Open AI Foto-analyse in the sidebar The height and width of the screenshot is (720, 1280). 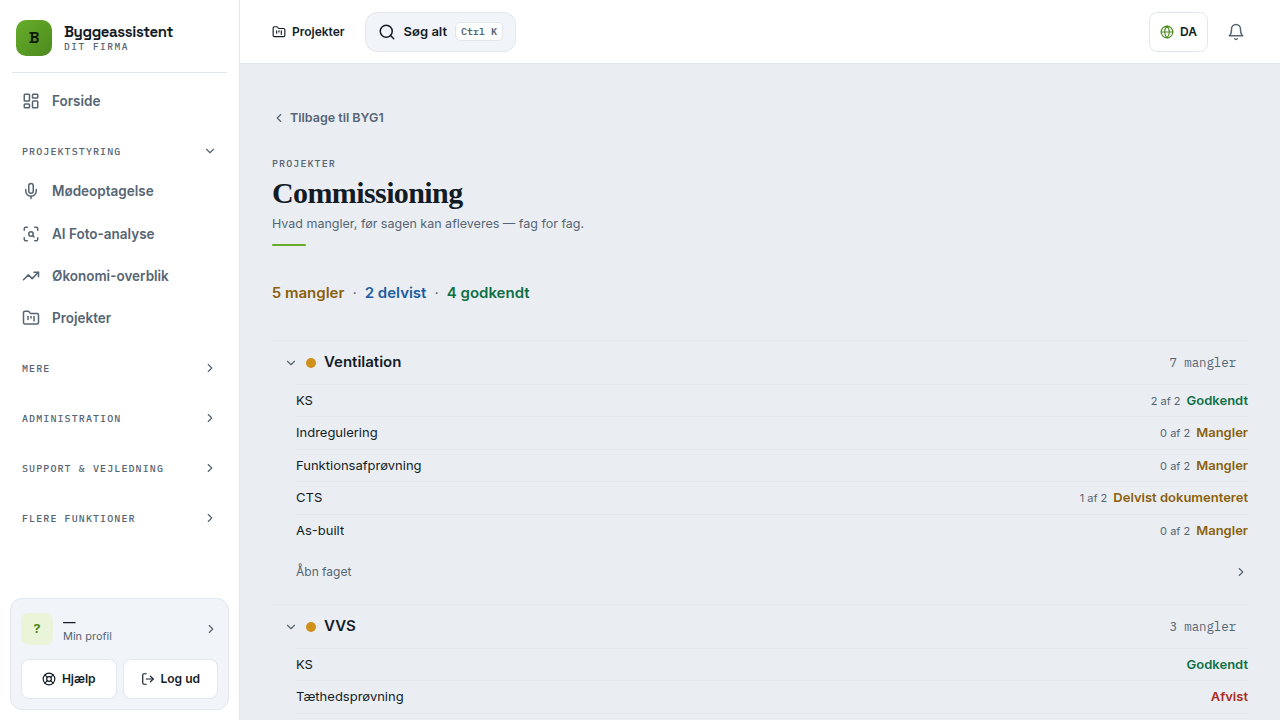pos(119,234)
